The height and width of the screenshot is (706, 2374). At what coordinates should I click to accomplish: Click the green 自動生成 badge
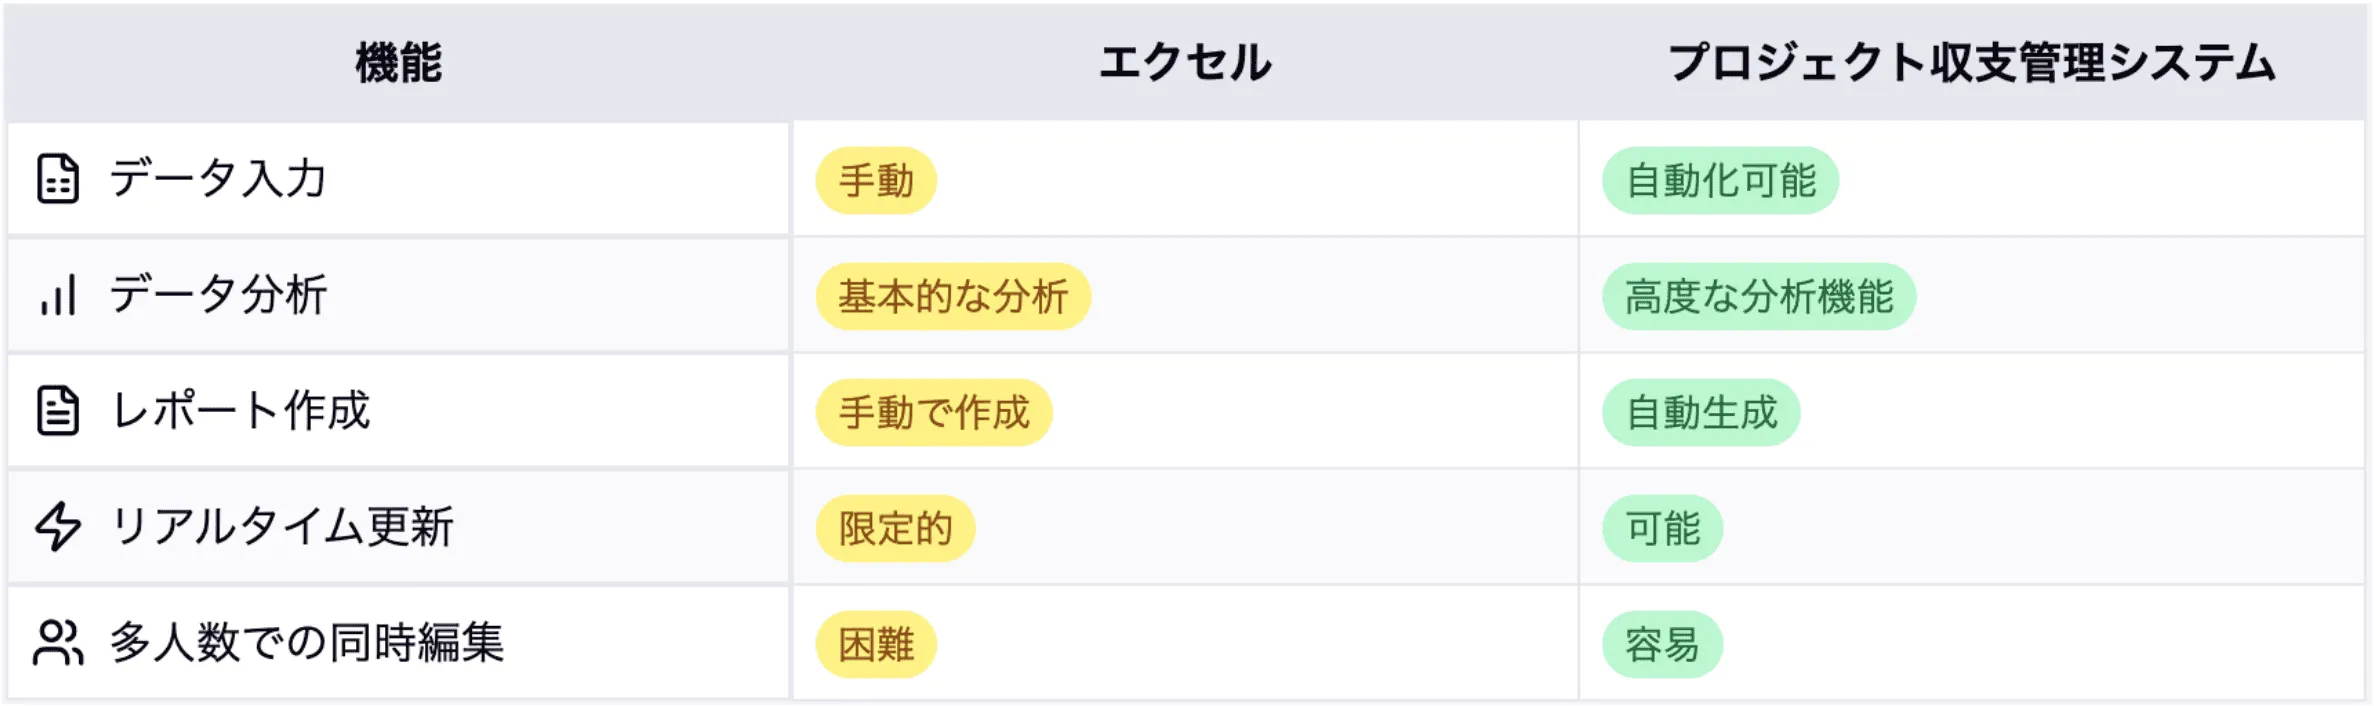[x=1701, y=413]
